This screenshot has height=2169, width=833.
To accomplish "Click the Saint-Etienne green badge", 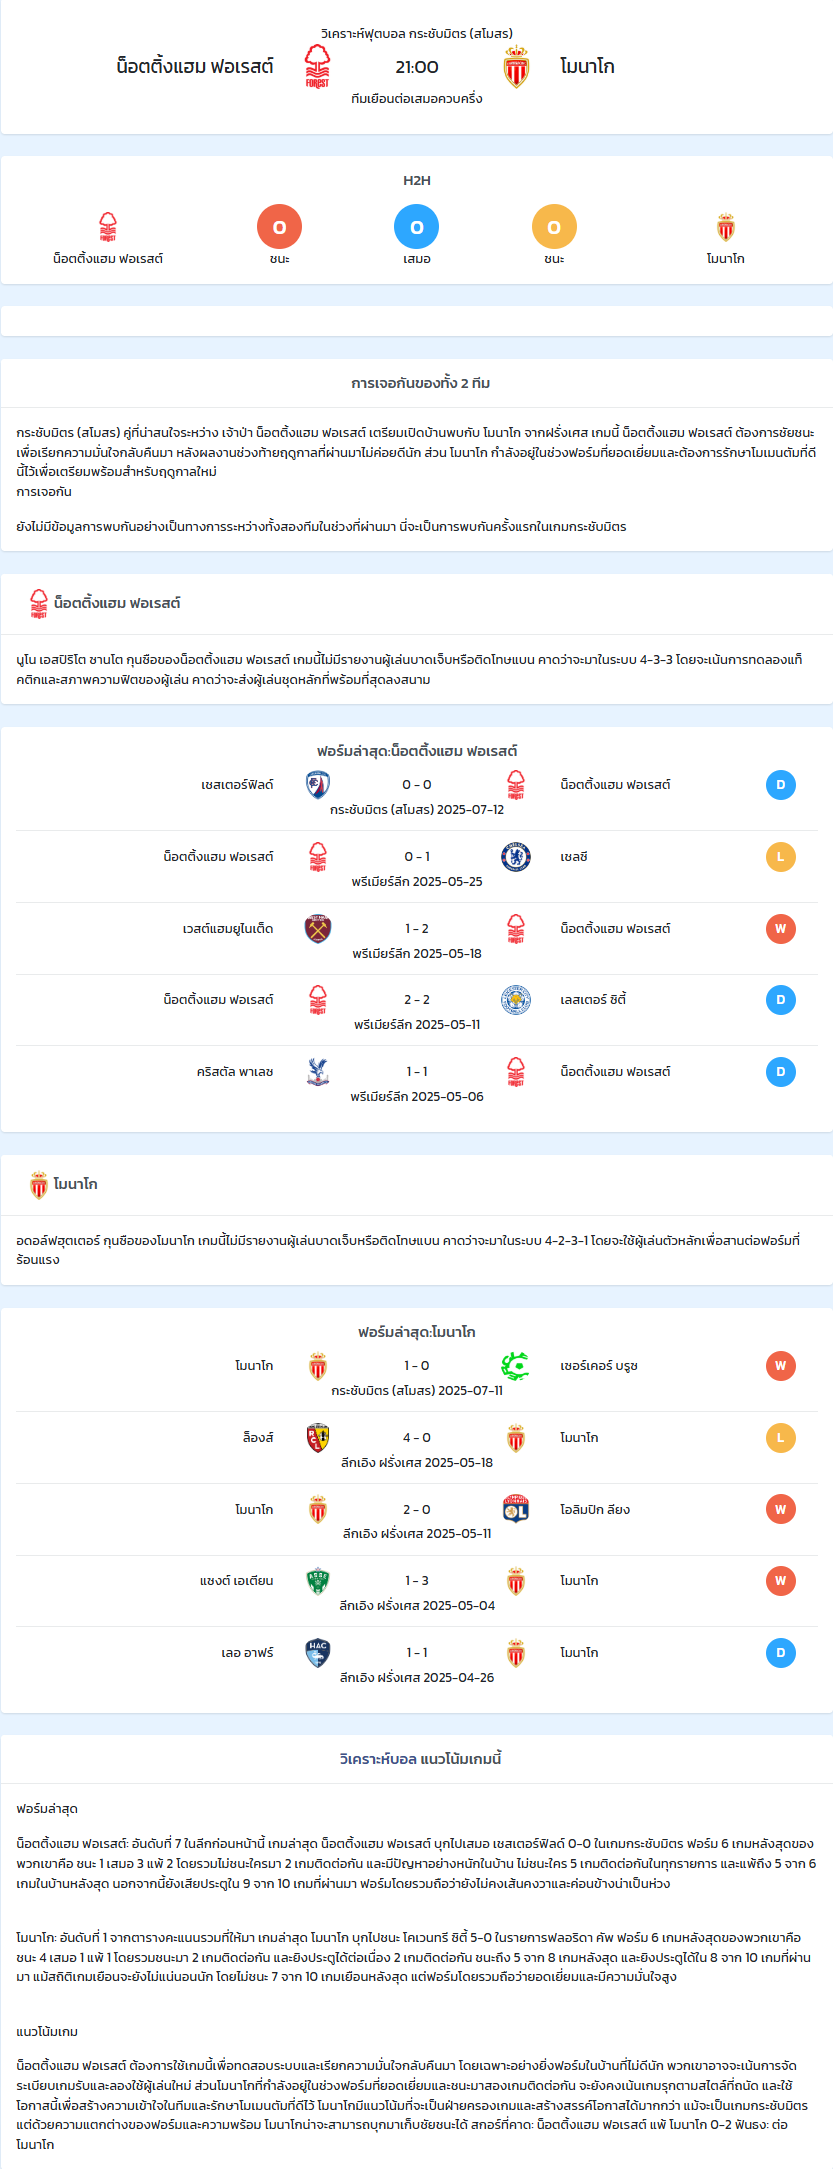I will pyautogui.click(x=318, y=1581).
